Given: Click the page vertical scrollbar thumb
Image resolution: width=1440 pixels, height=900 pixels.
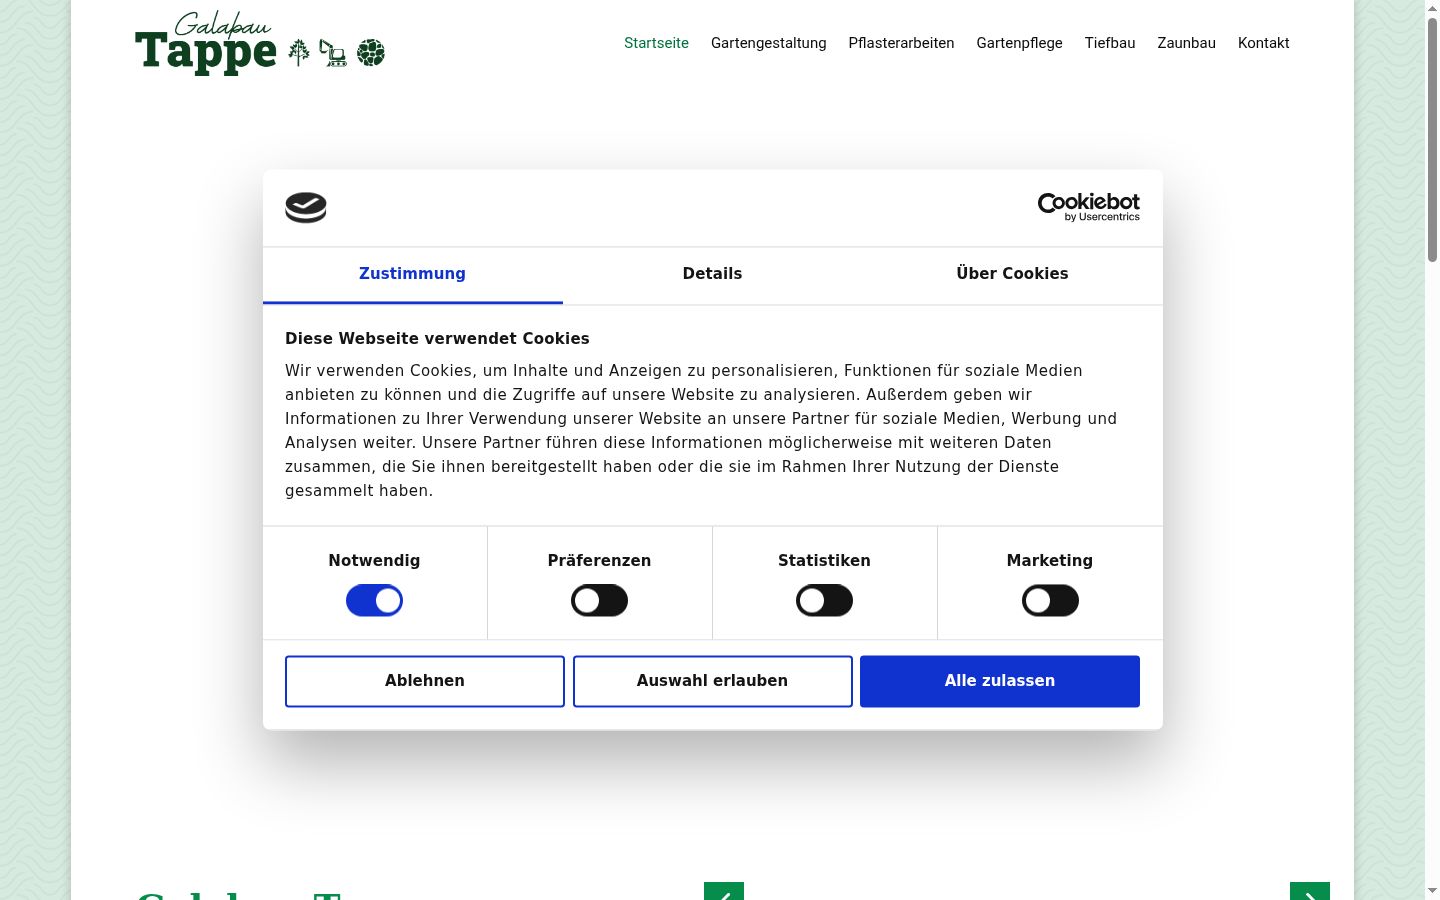Looking at the screenshot, I should click(1432, 140).
